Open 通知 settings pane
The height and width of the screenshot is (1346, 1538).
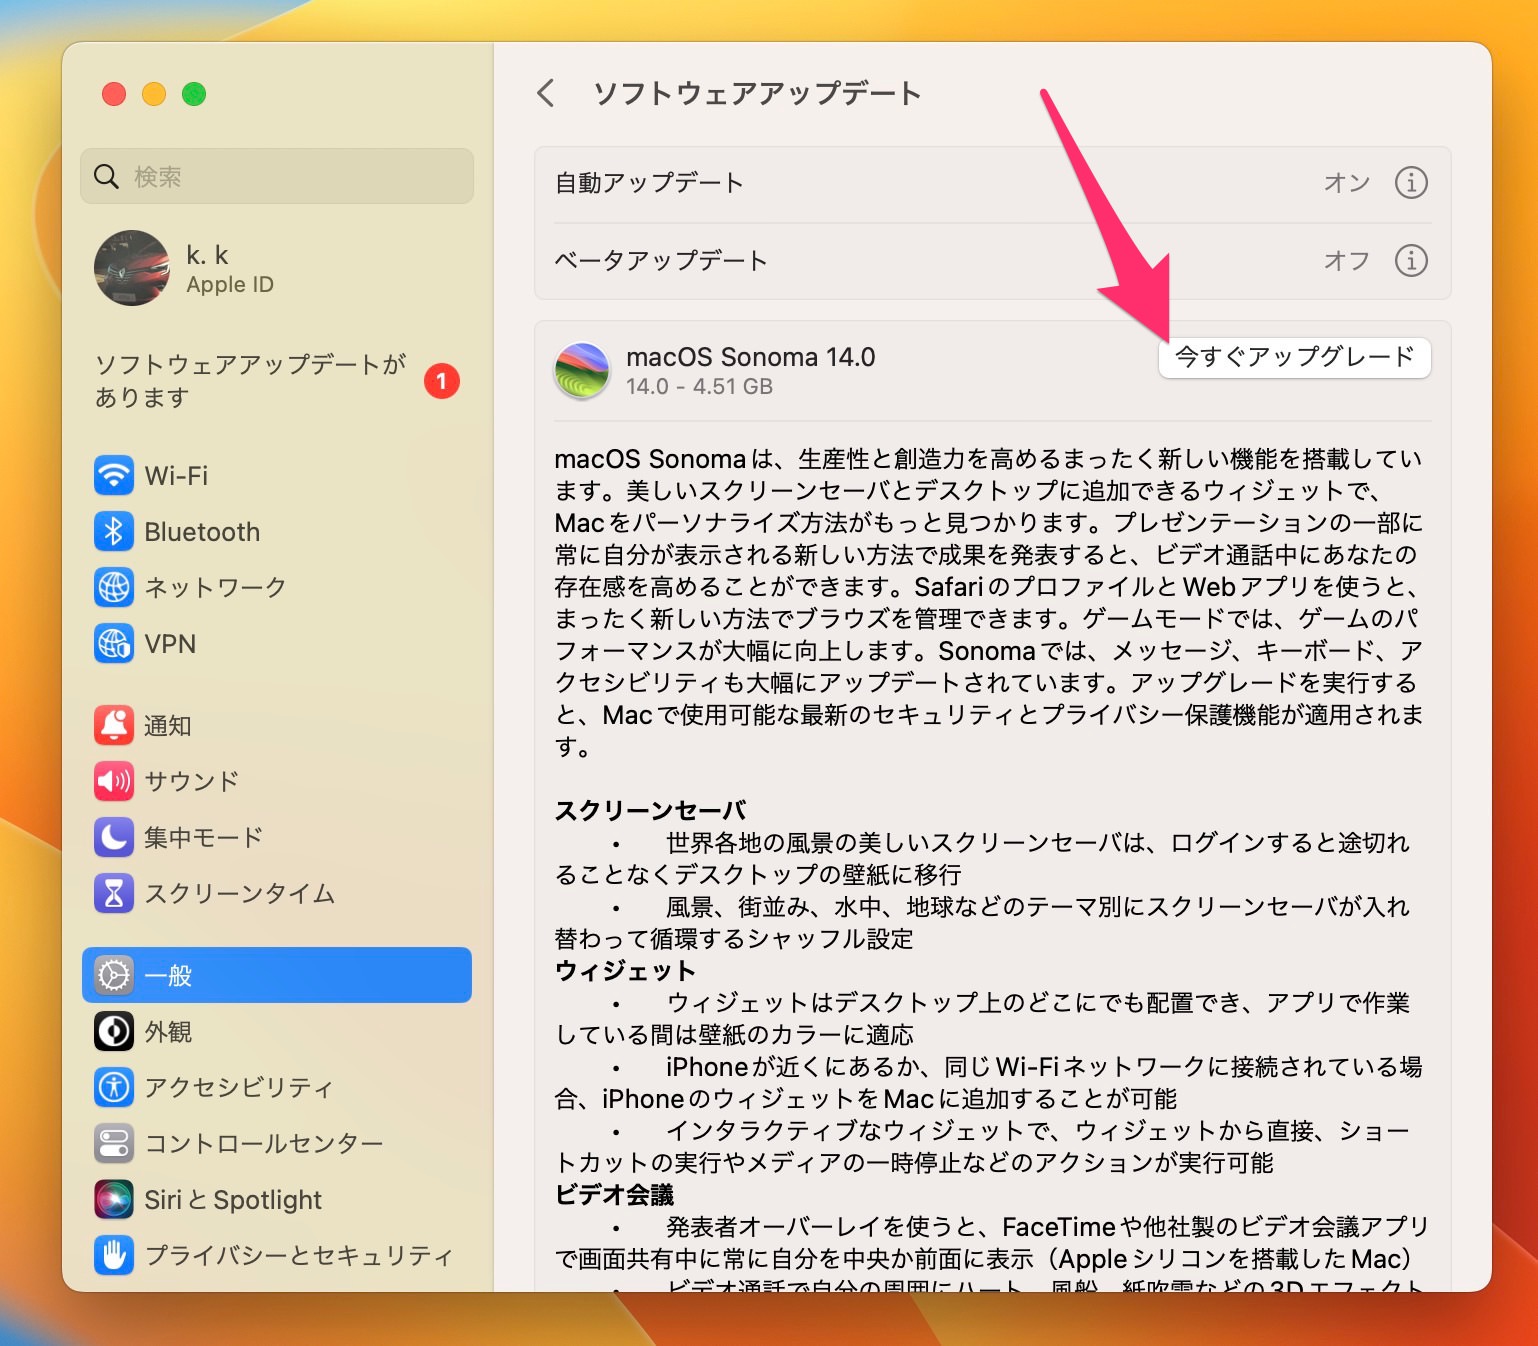tap(277, 725)
